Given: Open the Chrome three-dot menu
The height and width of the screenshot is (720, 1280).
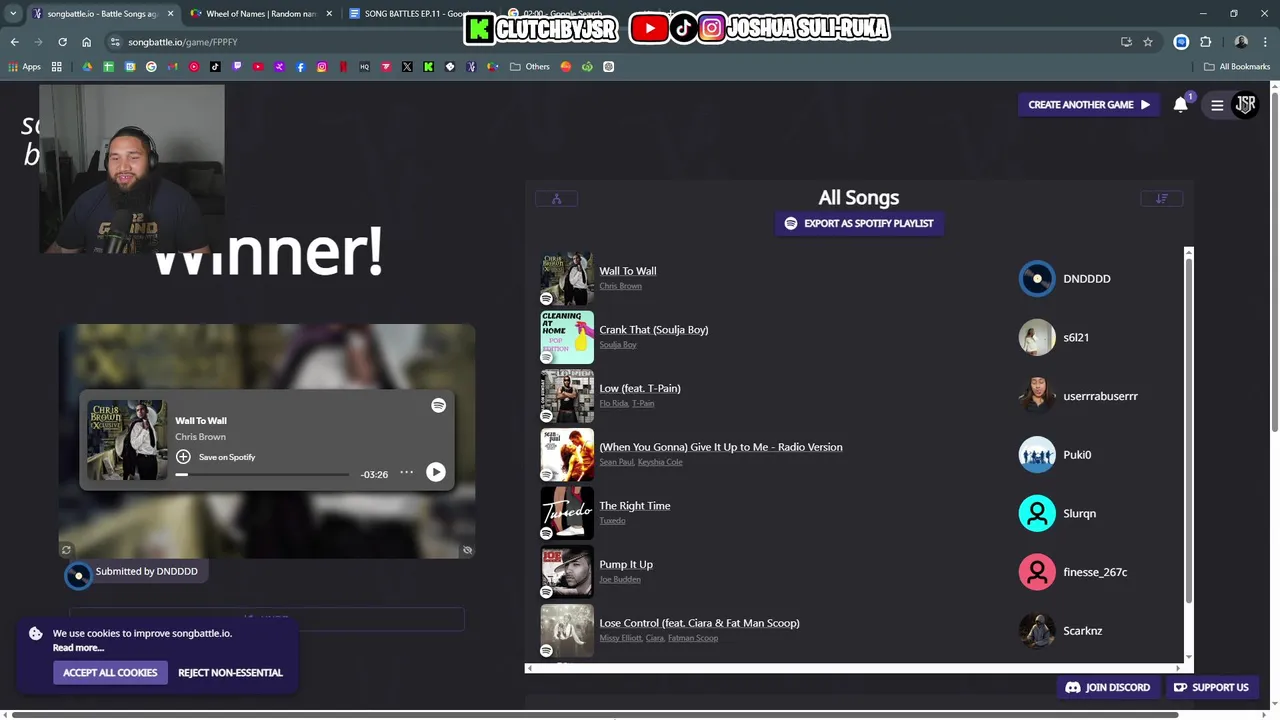Looking at the screenshot, I should click(x=1265, y=42).
